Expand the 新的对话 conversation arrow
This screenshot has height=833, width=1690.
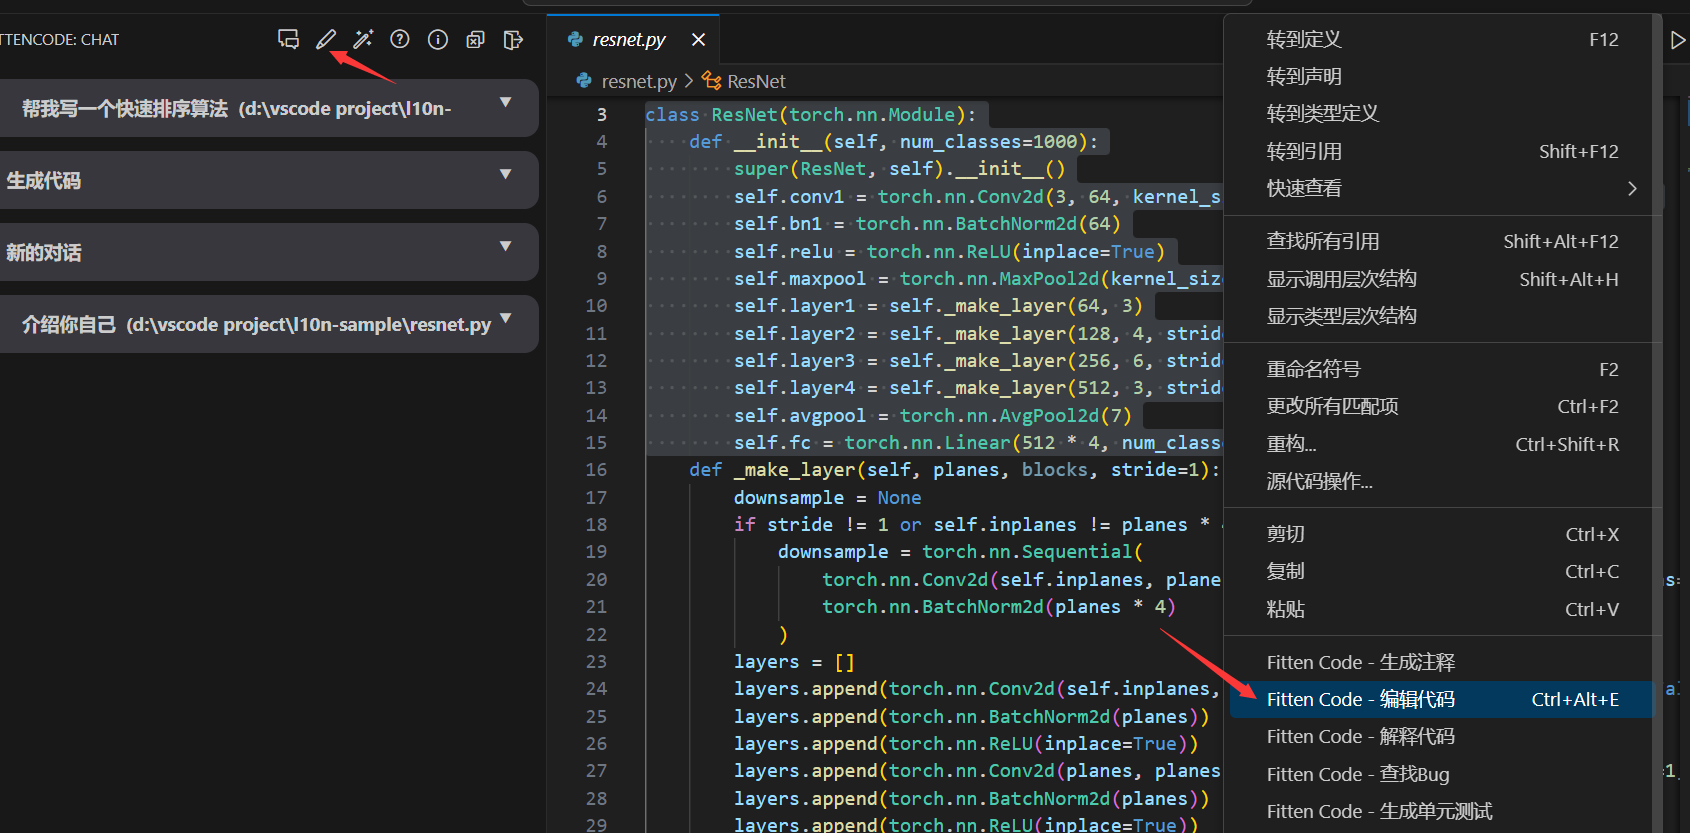(x=505, y=246)
